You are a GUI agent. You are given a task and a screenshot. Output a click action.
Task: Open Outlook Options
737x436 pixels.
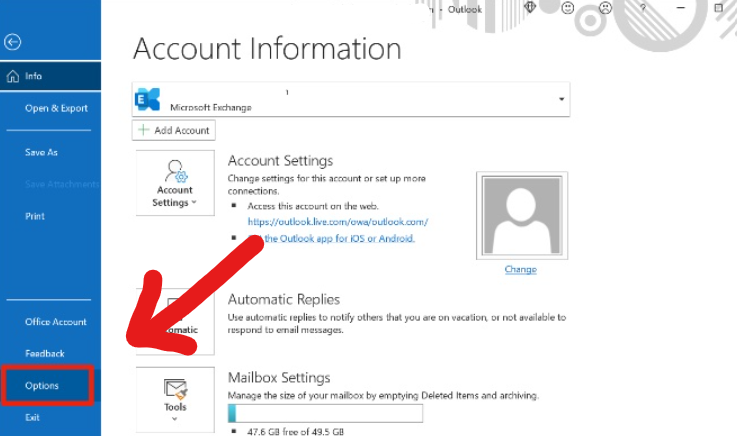(47, 385)
